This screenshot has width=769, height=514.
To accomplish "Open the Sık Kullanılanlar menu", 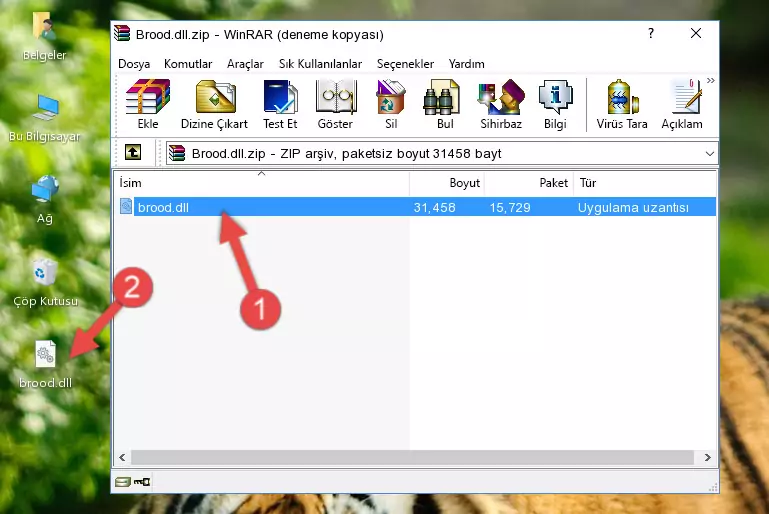I will (320, 64).
